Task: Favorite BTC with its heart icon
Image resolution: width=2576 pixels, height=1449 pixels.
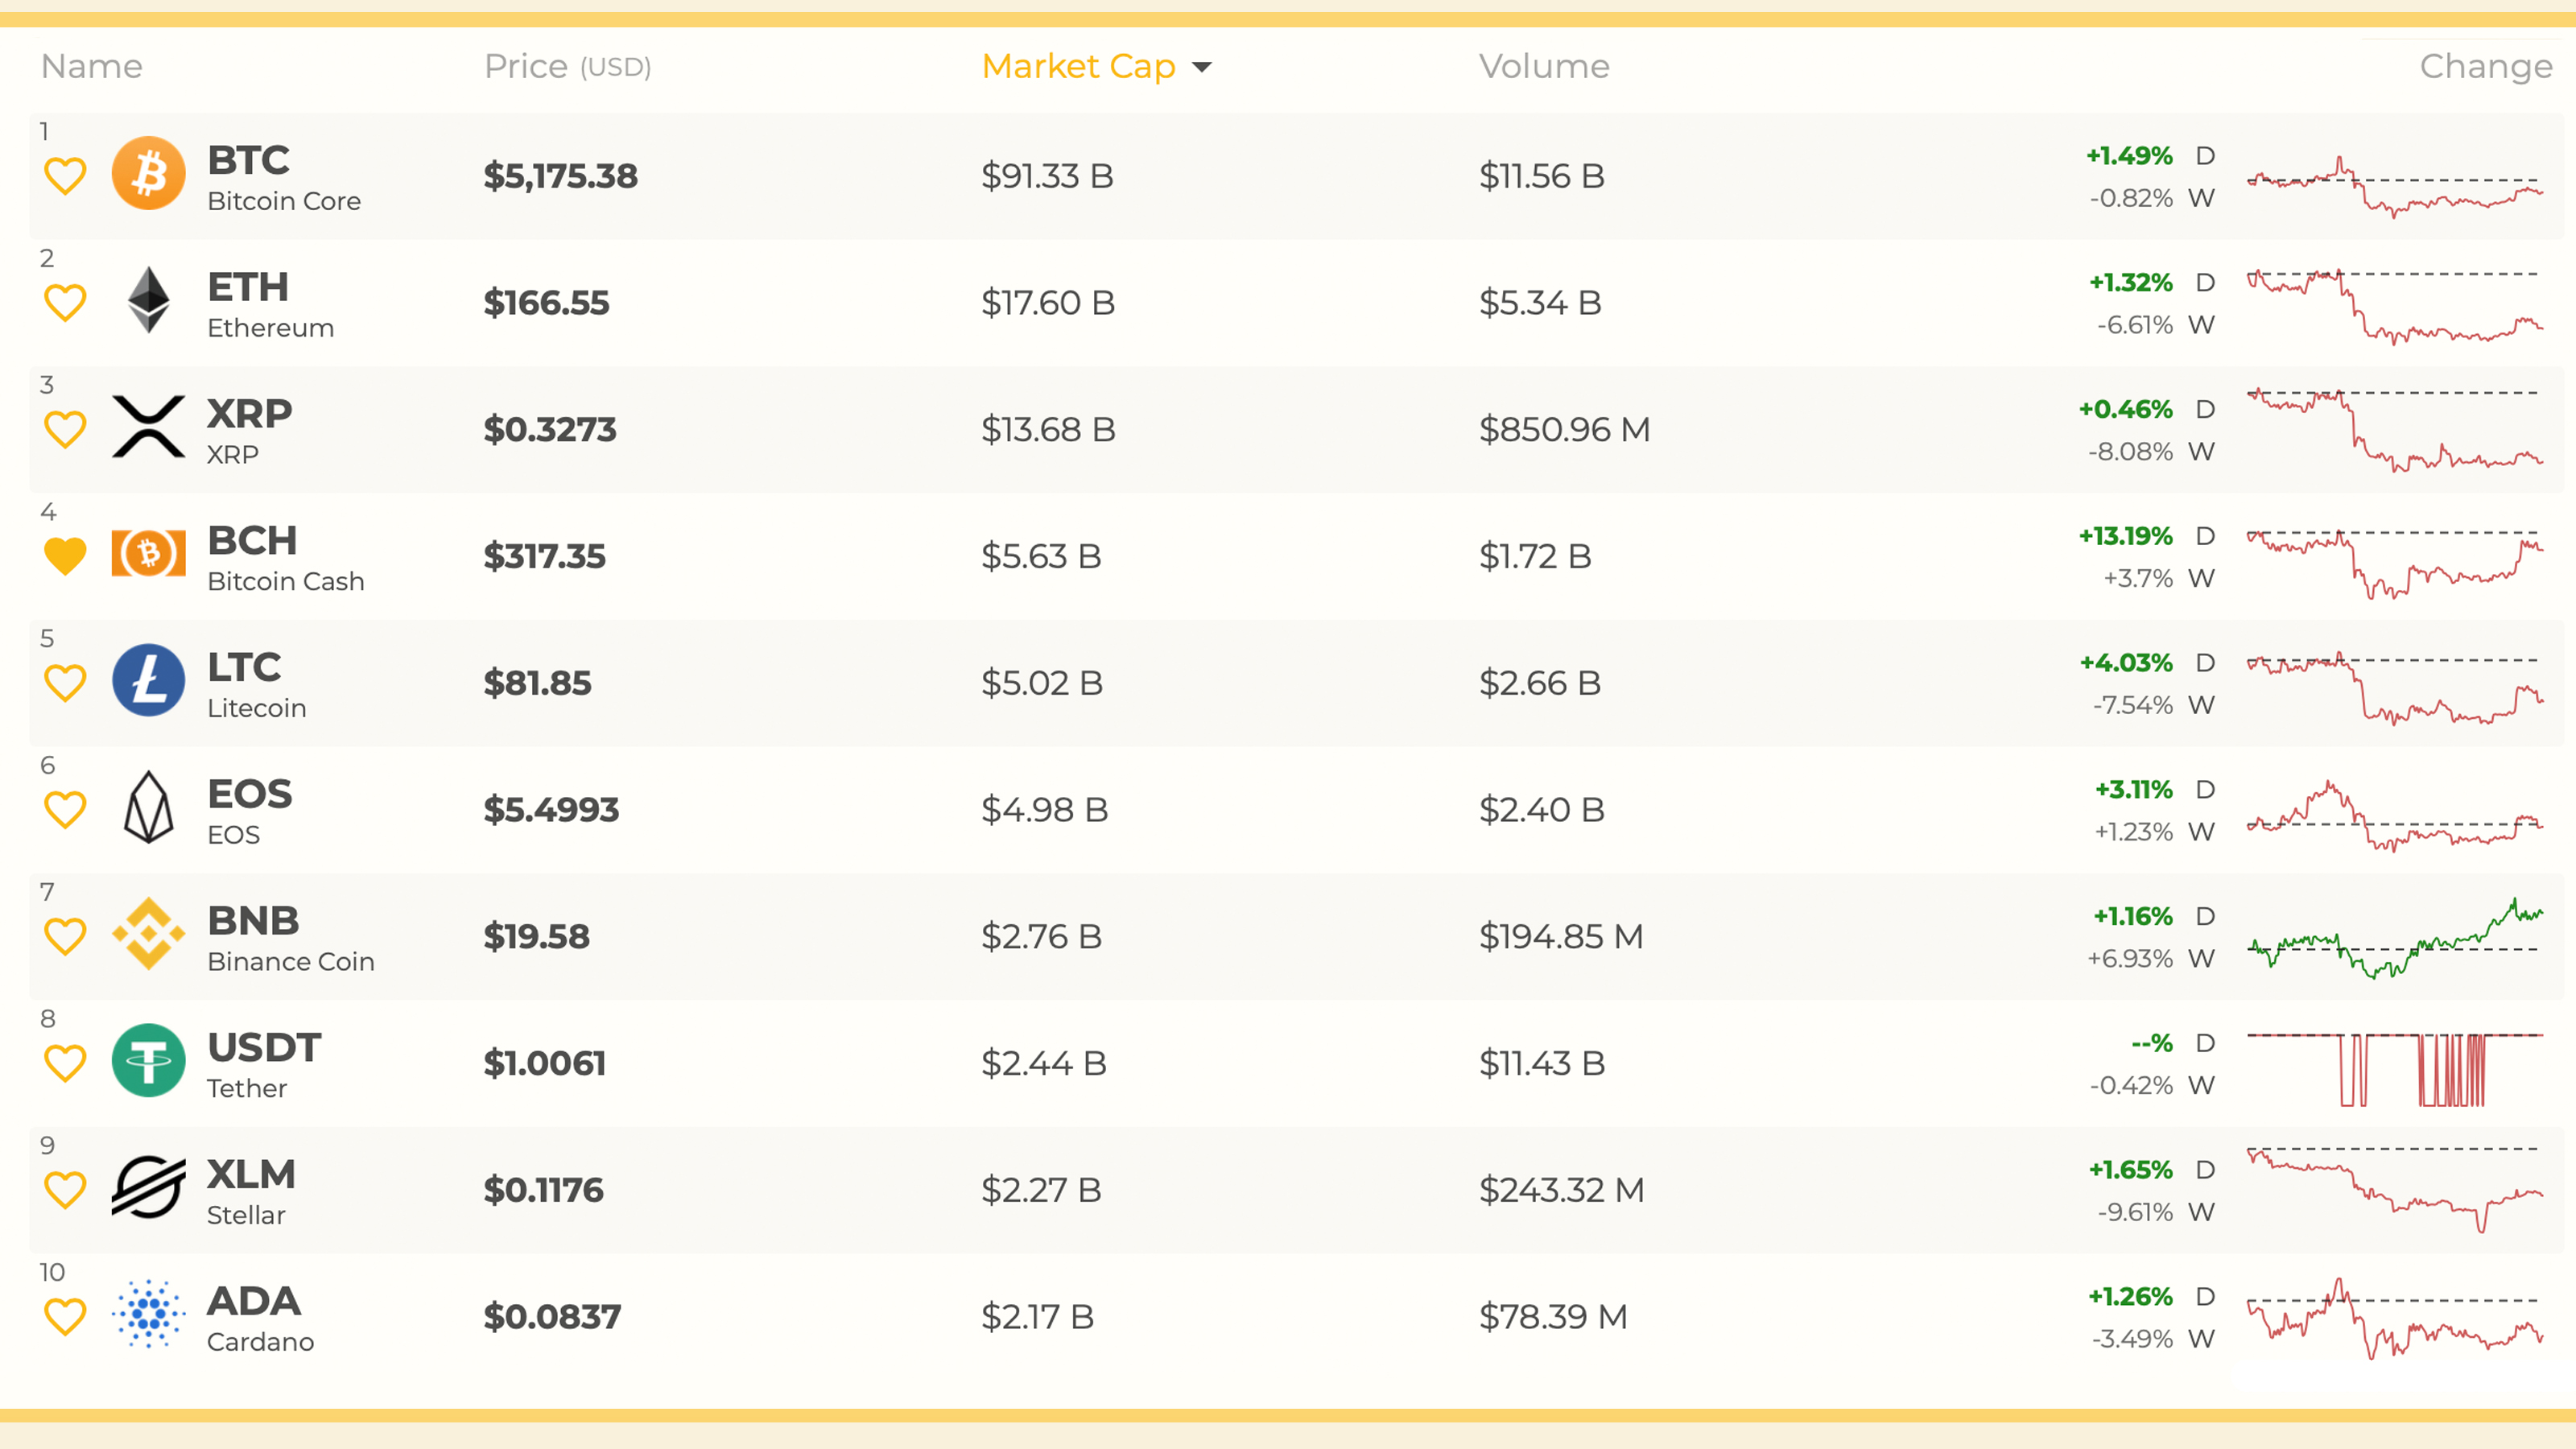Action: tap(65, 176)
